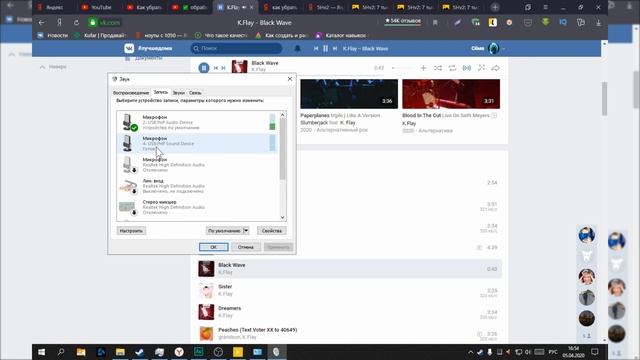Switch to Воспроизведение tab in sound dialog
The height and width of the screenshot is (360, 640).
point(131,93)
